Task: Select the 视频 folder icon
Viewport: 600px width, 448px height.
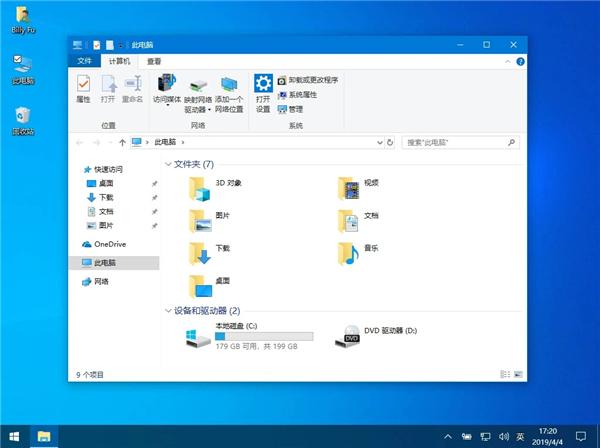Action: (x=347, y=185)
